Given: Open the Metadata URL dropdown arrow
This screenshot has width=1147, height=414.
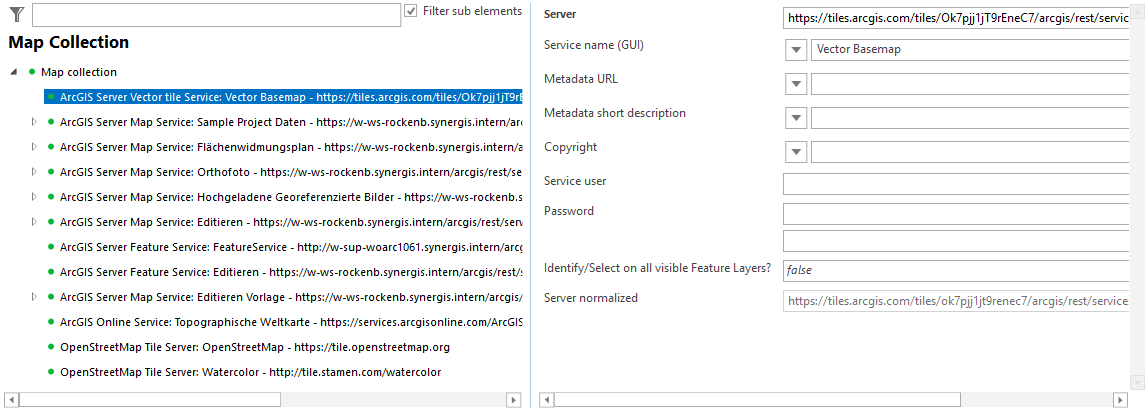Looking at the screenshot, I should tap(796, 84).
